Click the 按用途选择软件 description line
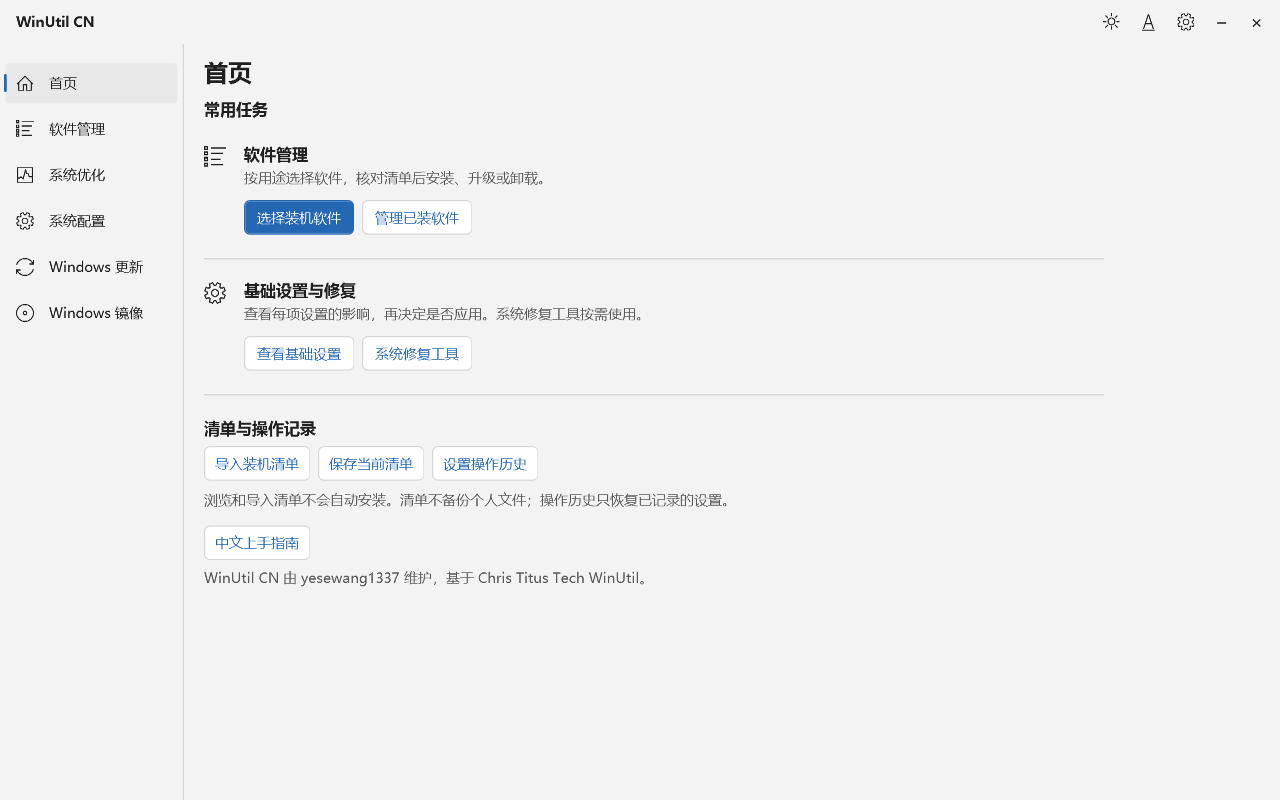1280x800 pixels. 396,178
